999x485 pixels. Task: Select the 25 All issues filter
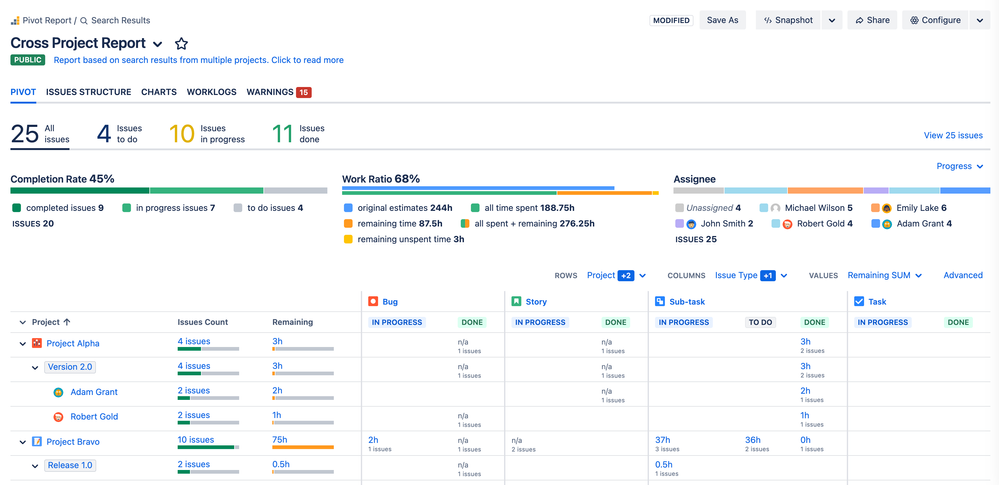click(x=40, y=134)
